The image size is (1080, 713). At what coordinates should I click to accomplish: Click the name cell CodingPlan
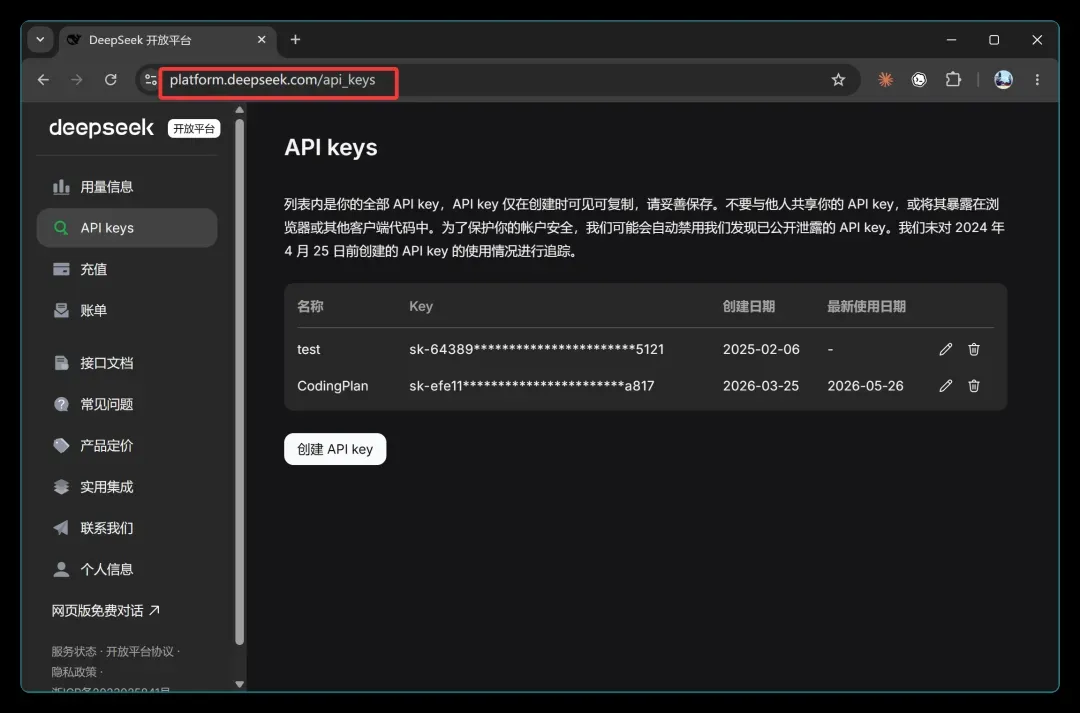pos(333,386)
